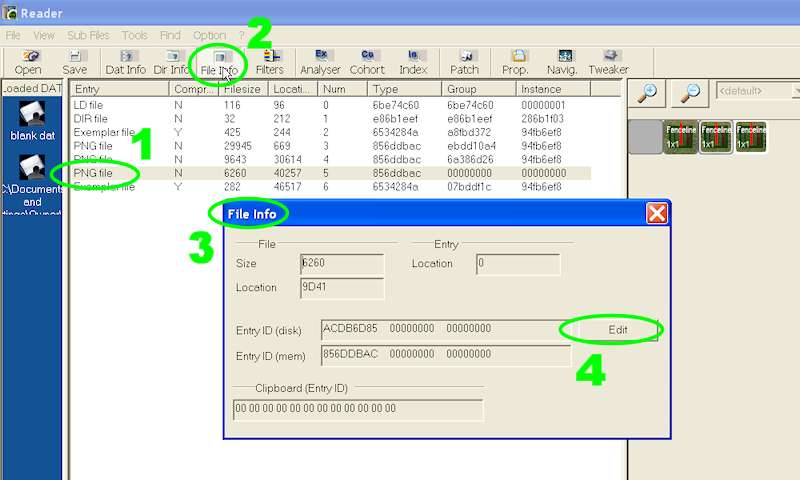Screen dimensions: 800x480
Task: Open the Filters tool
Action: point(270,62)
